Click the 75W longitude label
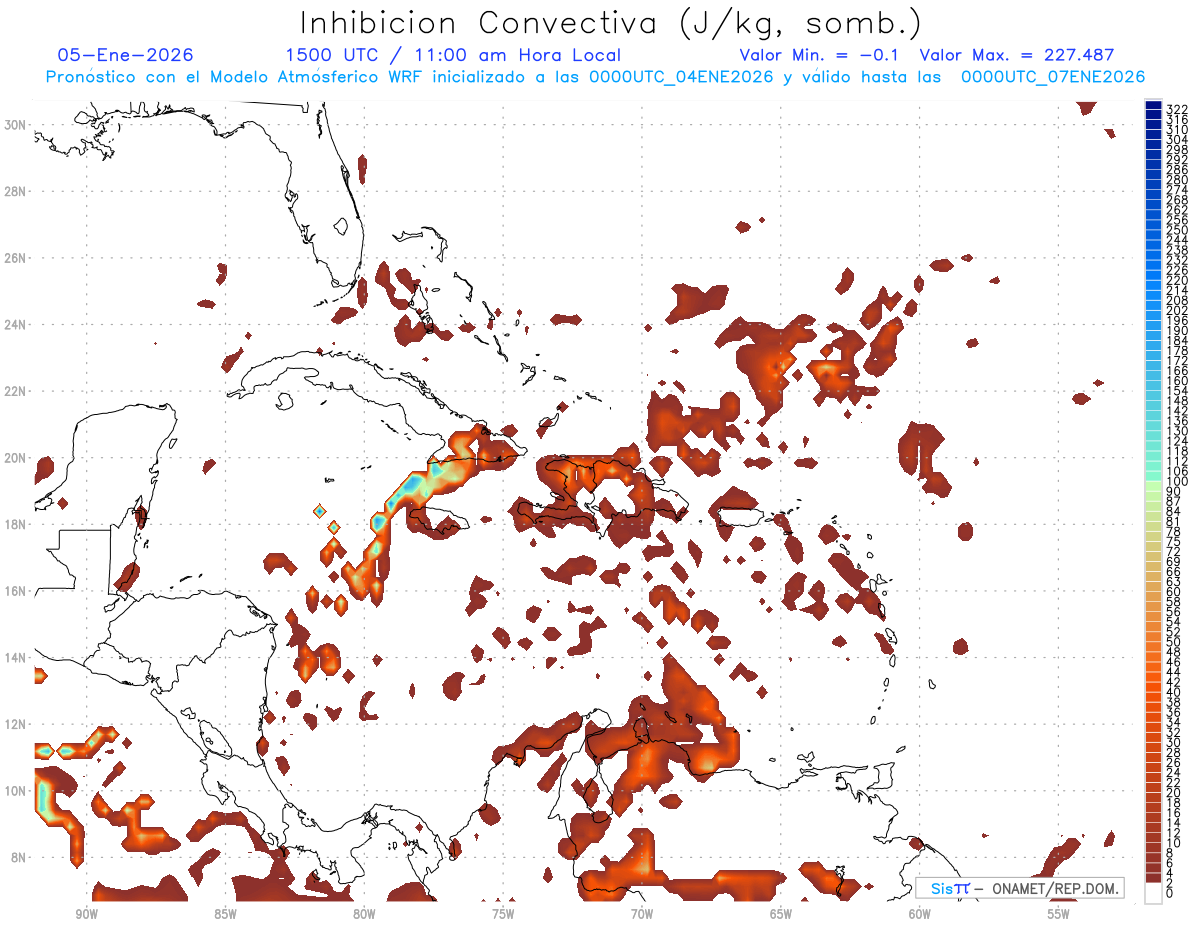This screenshot has width=1200, height=927. 503,914
